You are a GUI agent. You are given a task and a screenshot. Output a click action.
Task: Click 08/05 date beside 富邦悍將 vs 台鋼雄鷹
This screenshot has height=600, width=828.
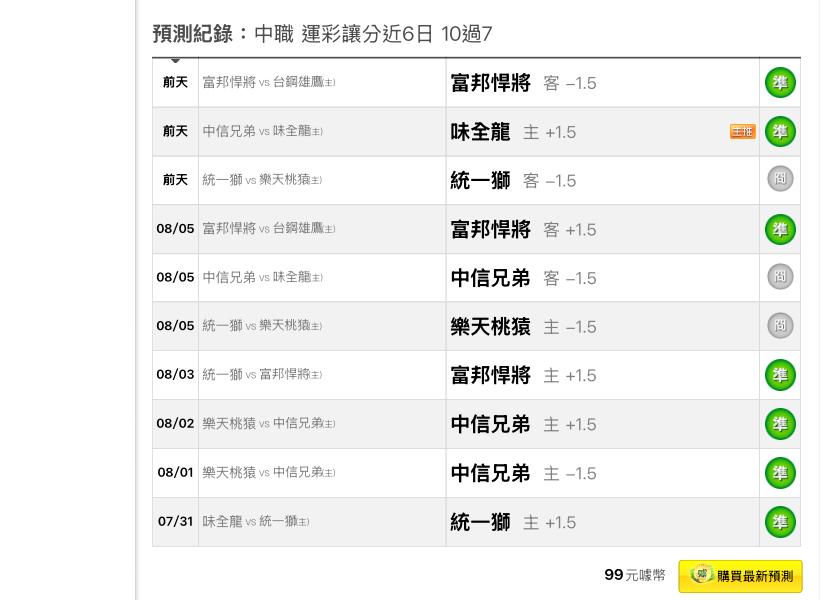(x=175, y=229)
